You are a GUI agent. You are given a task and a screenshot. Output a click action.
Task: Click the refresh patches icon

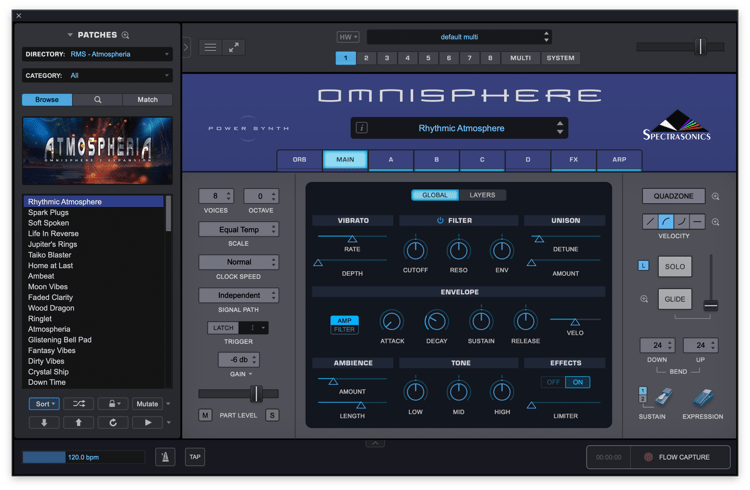click(113, 423)
